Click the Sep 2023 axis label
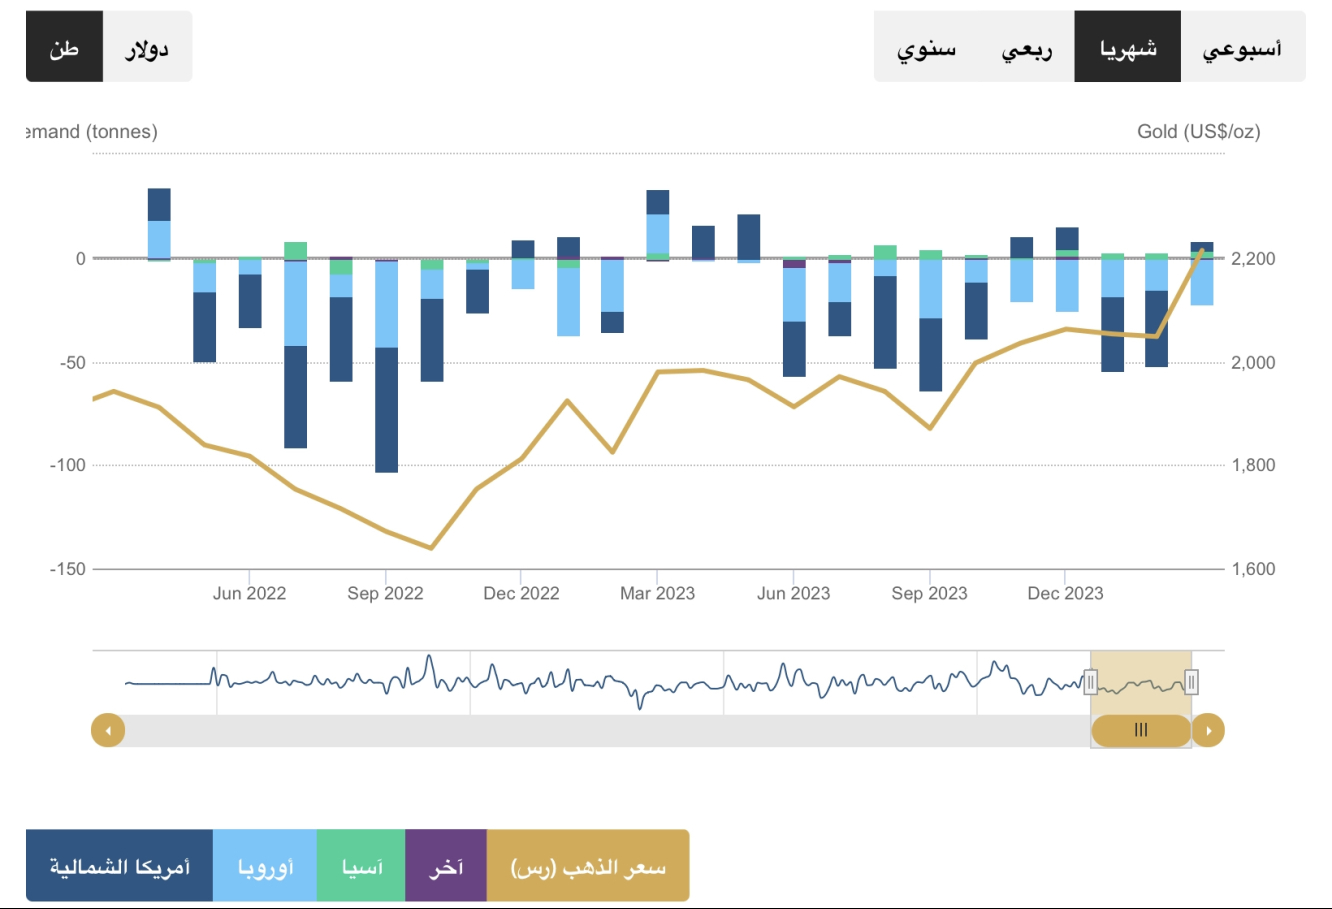1332x909 pixels. (x=929, y=593)
